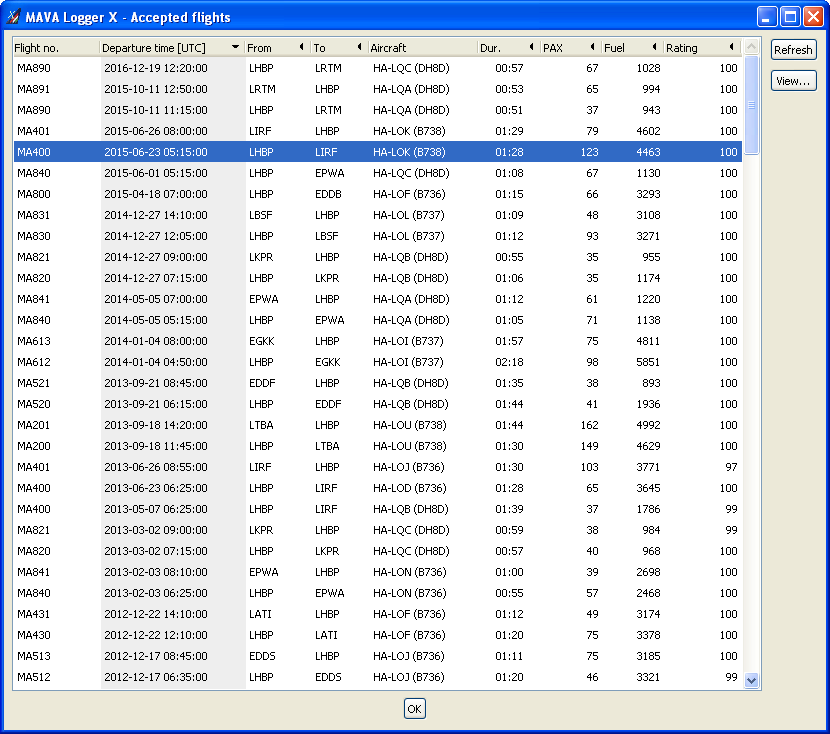This screenshot has height=734, width=830.
Task: Select flight MA840 departing 2014-05-05 05:15:00
Action: click(x=377, y=320)
